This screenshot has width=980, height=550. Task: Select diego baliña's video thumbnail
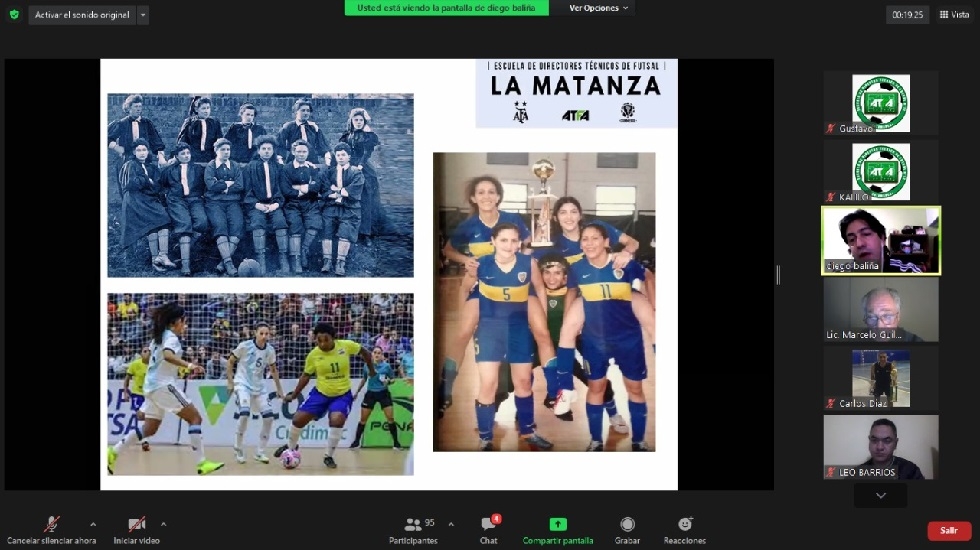point(881,240)
